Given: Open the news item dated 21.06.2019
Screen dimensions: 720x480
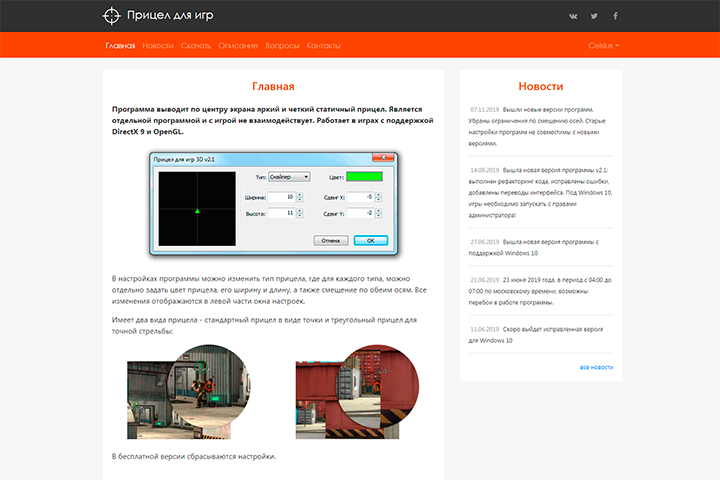Looking at the screenshot, I should point(540,291).
